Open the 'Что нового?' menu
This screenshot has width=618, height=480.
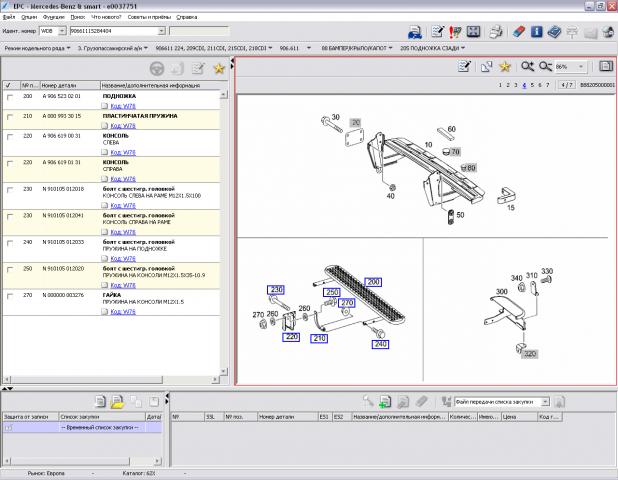[x=106, y=17]
